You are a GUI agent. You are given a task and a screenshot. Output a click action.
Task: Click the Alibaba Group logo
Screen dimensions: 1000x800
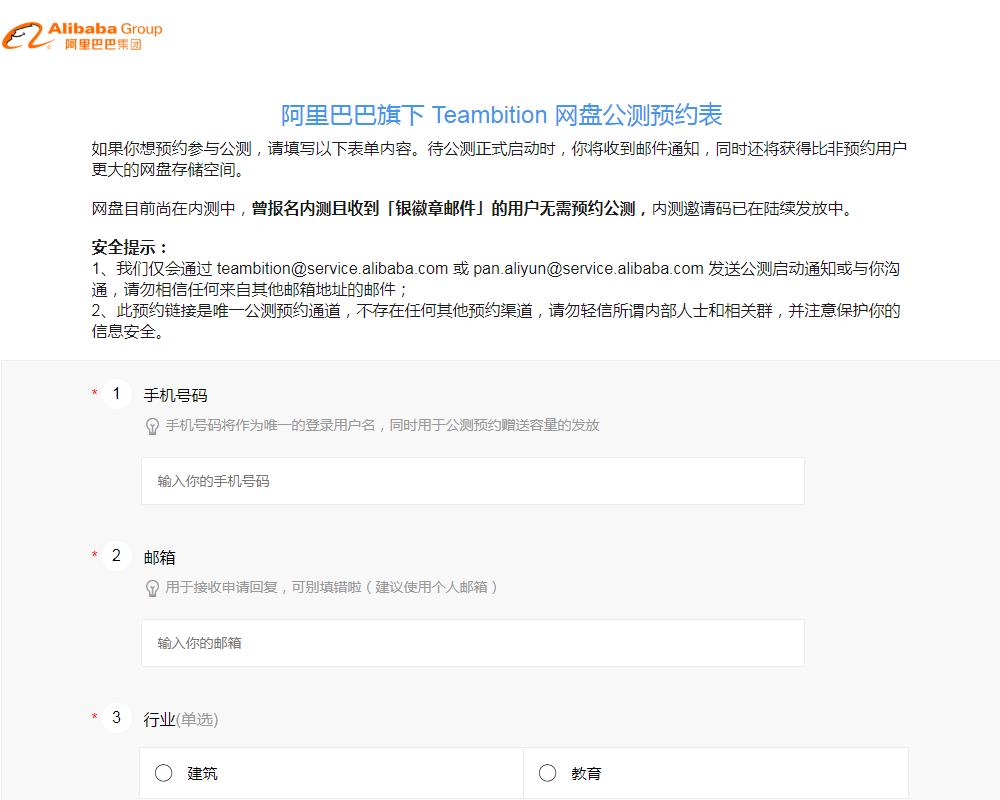(x=82, y=36)
